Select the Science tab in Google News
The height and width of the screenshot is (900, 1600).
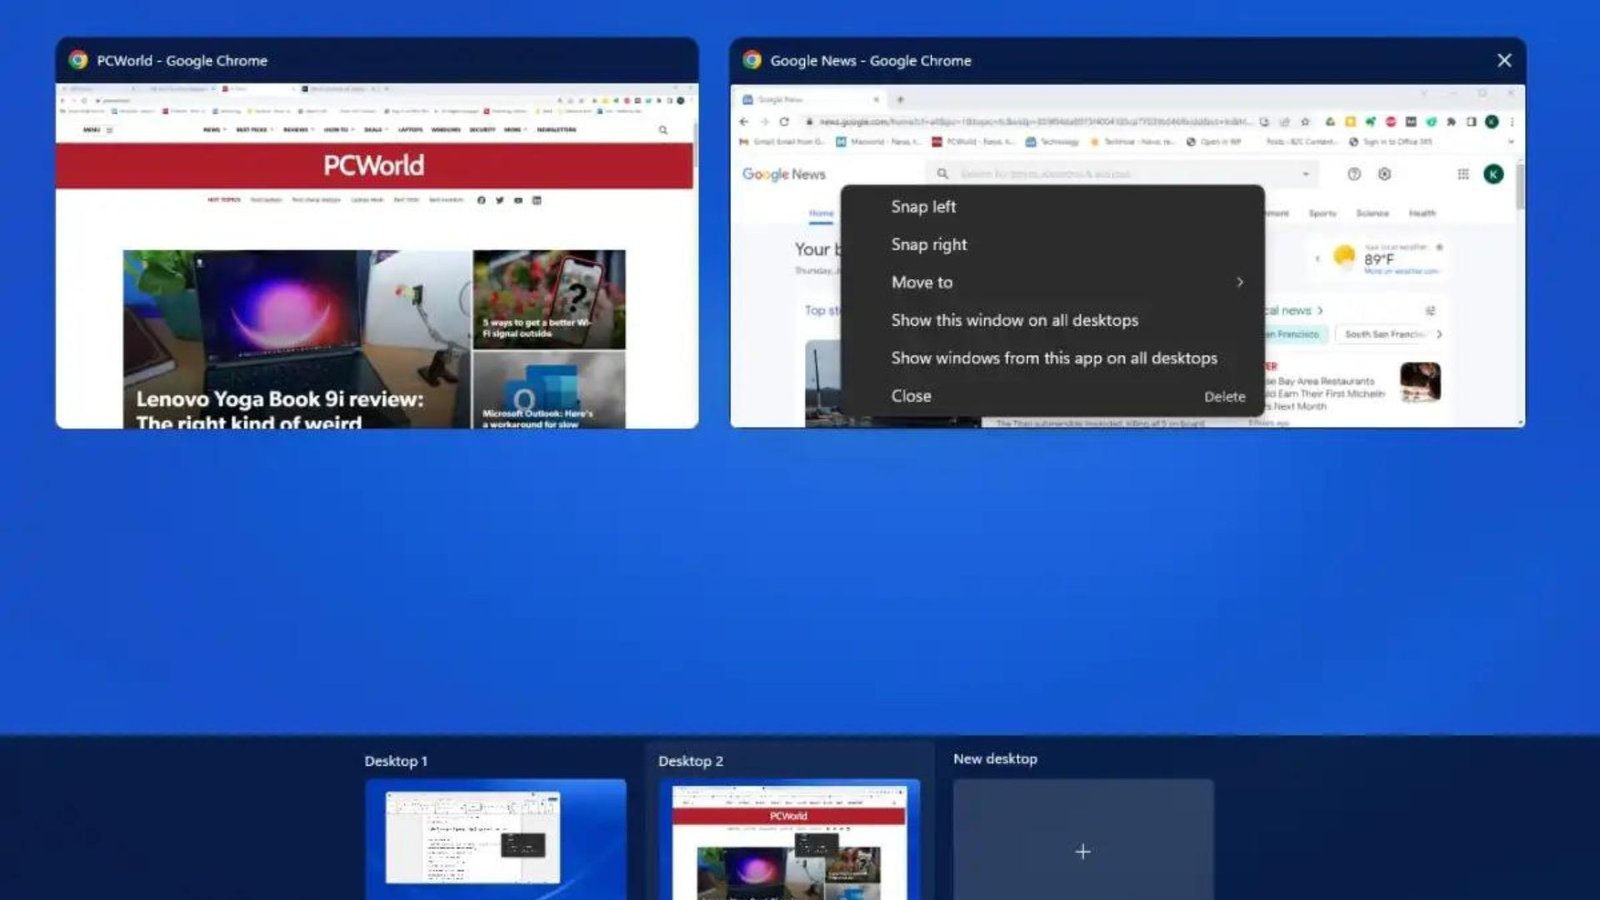1372,213
